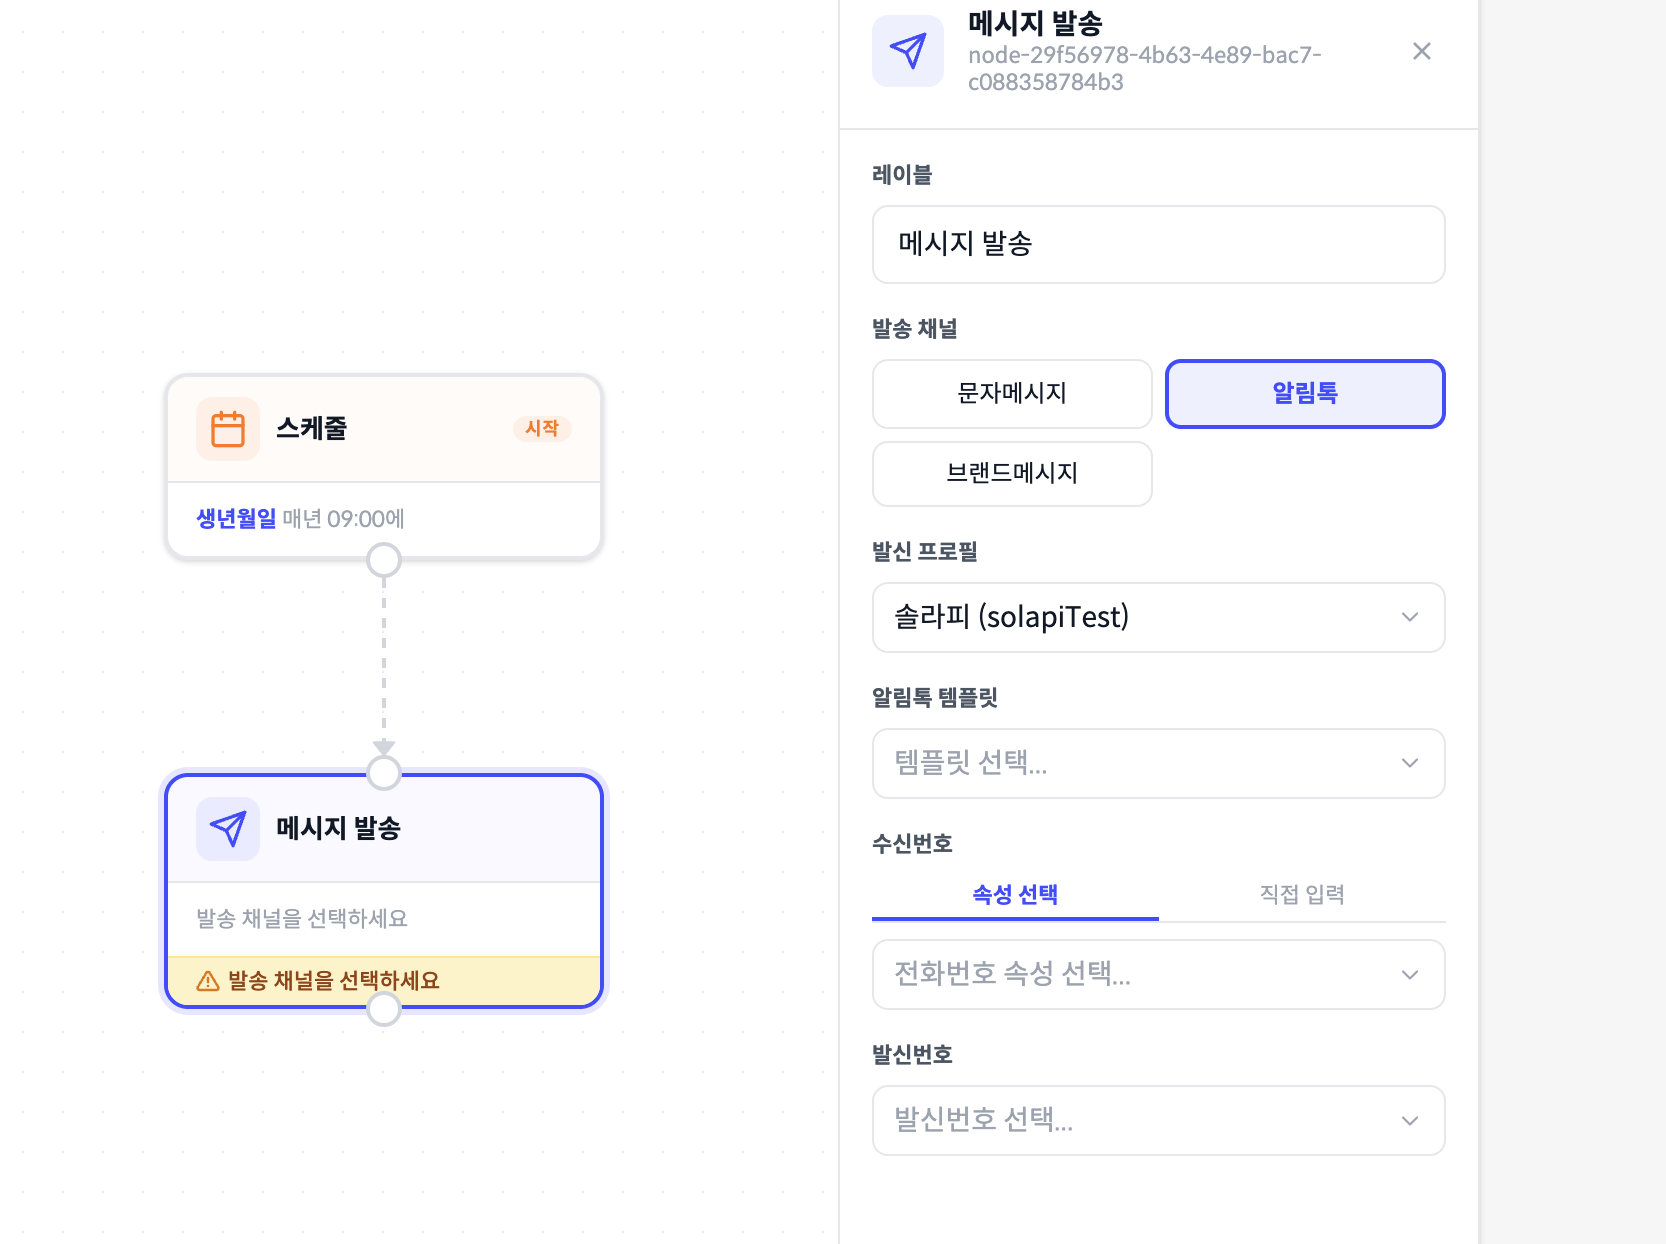Click the bottom output handle of 메시지 발송 node
The height and width of the screenshot is (1244, 1666).
(x=384, y=1009)
